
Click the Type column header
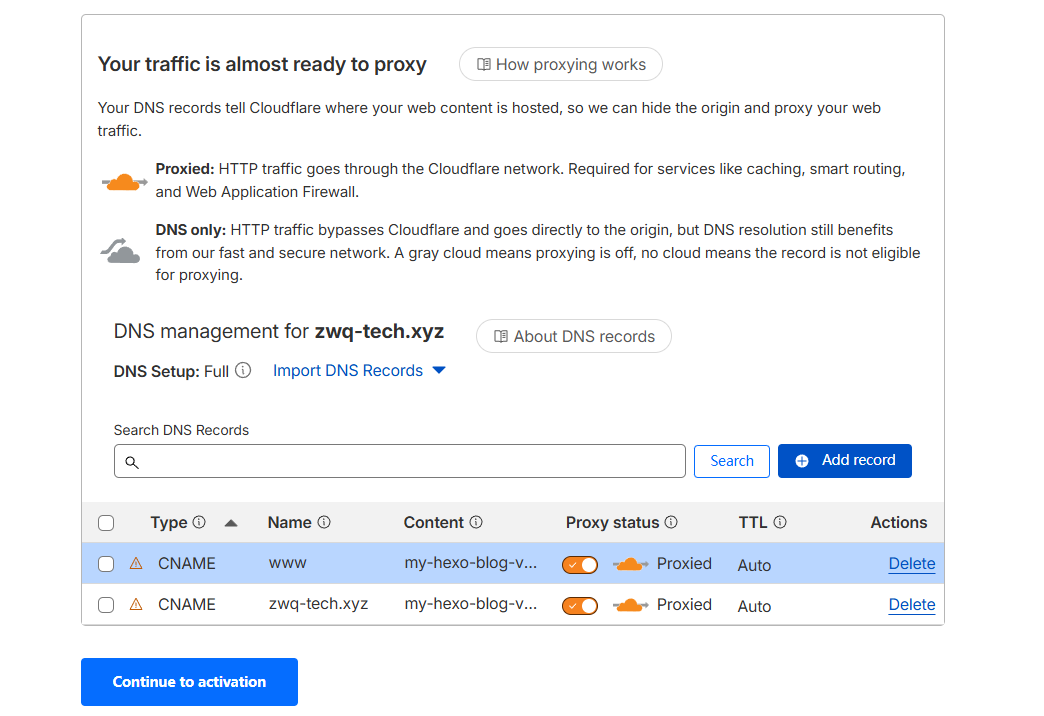point(168,523)
